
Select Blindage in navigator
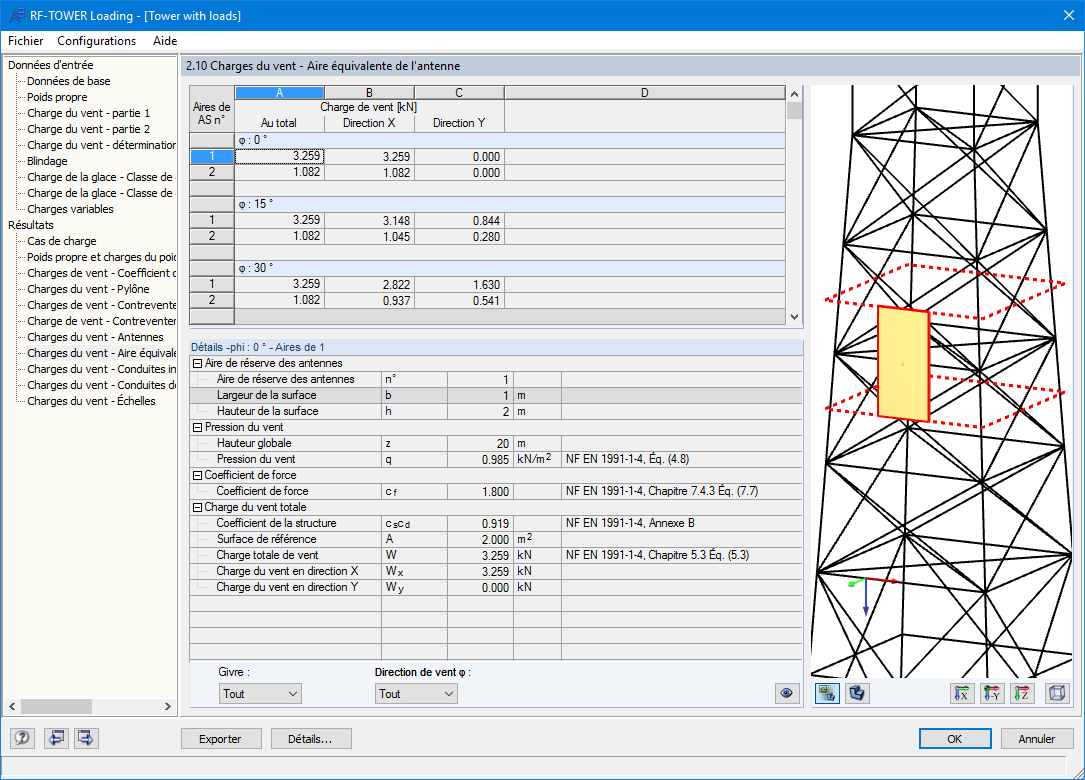click(x=47, y=161)
